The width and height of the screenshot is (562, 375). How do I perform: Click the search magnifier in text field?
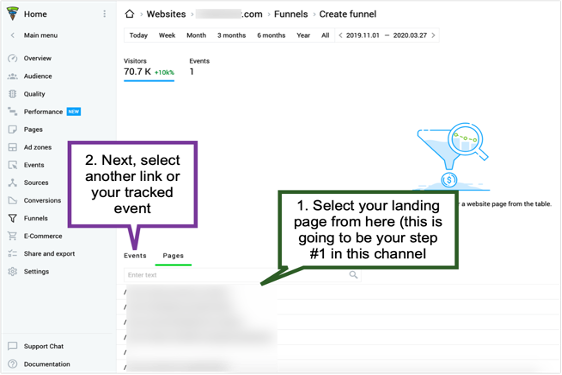353,275
